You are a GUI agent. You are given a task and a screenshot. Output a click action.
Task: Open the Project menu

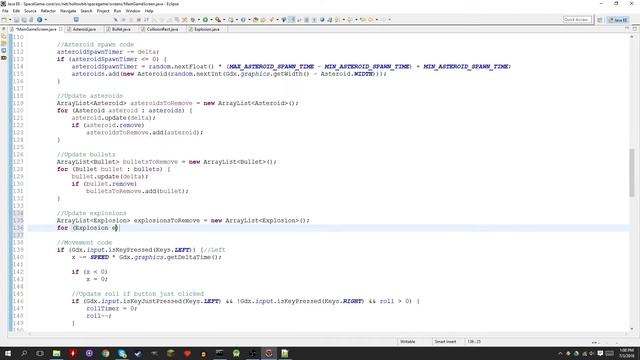point(103,11)
